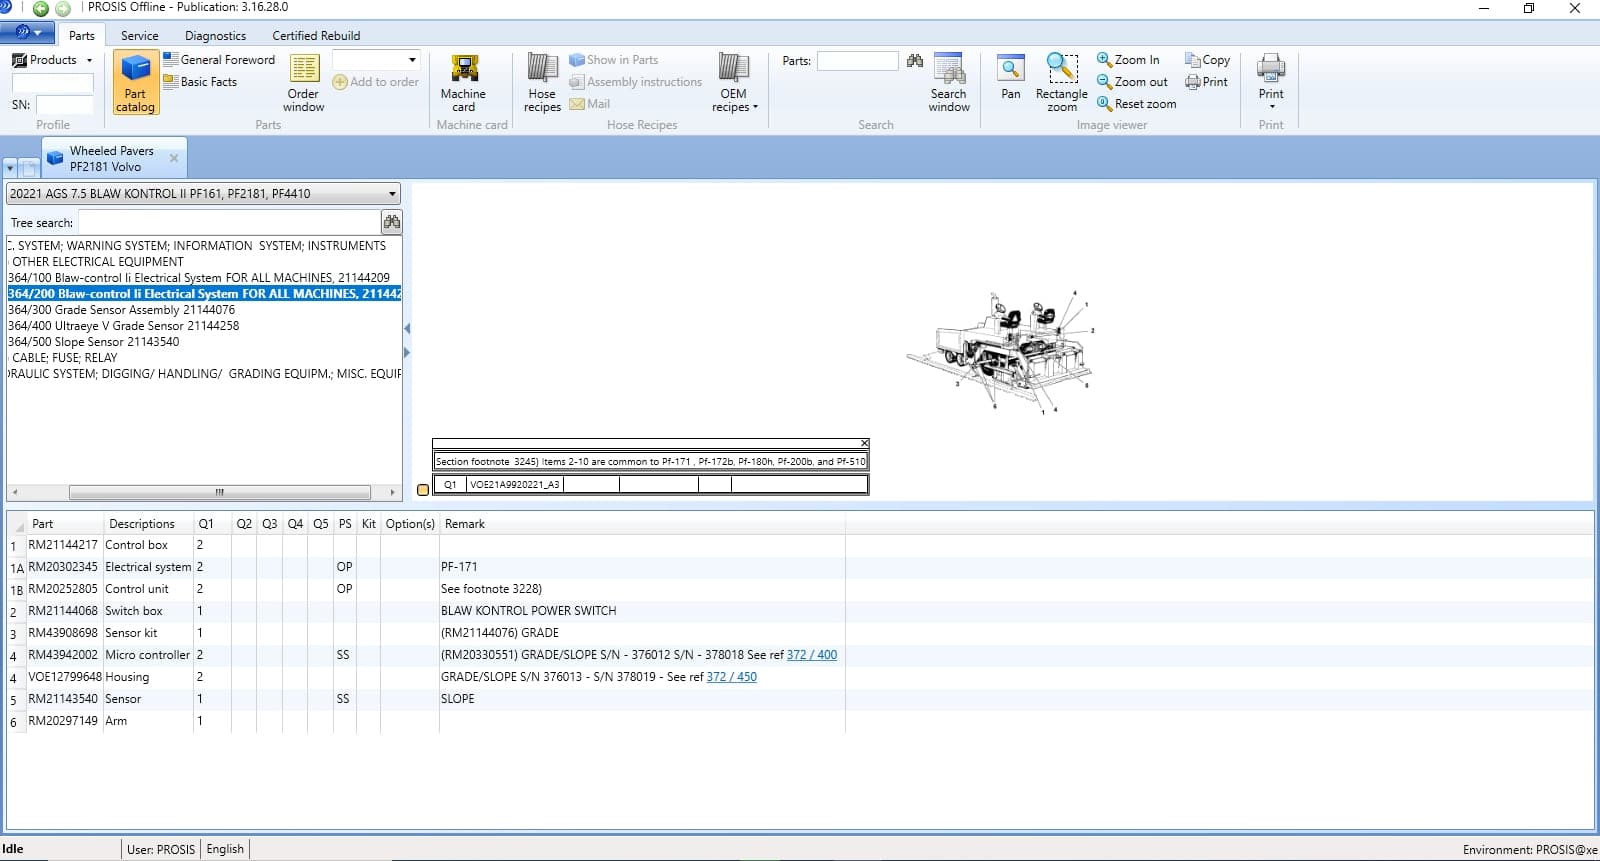Toggle the yellow footnote marker checkbox
1600x861 pixels.
click(423, 489)
